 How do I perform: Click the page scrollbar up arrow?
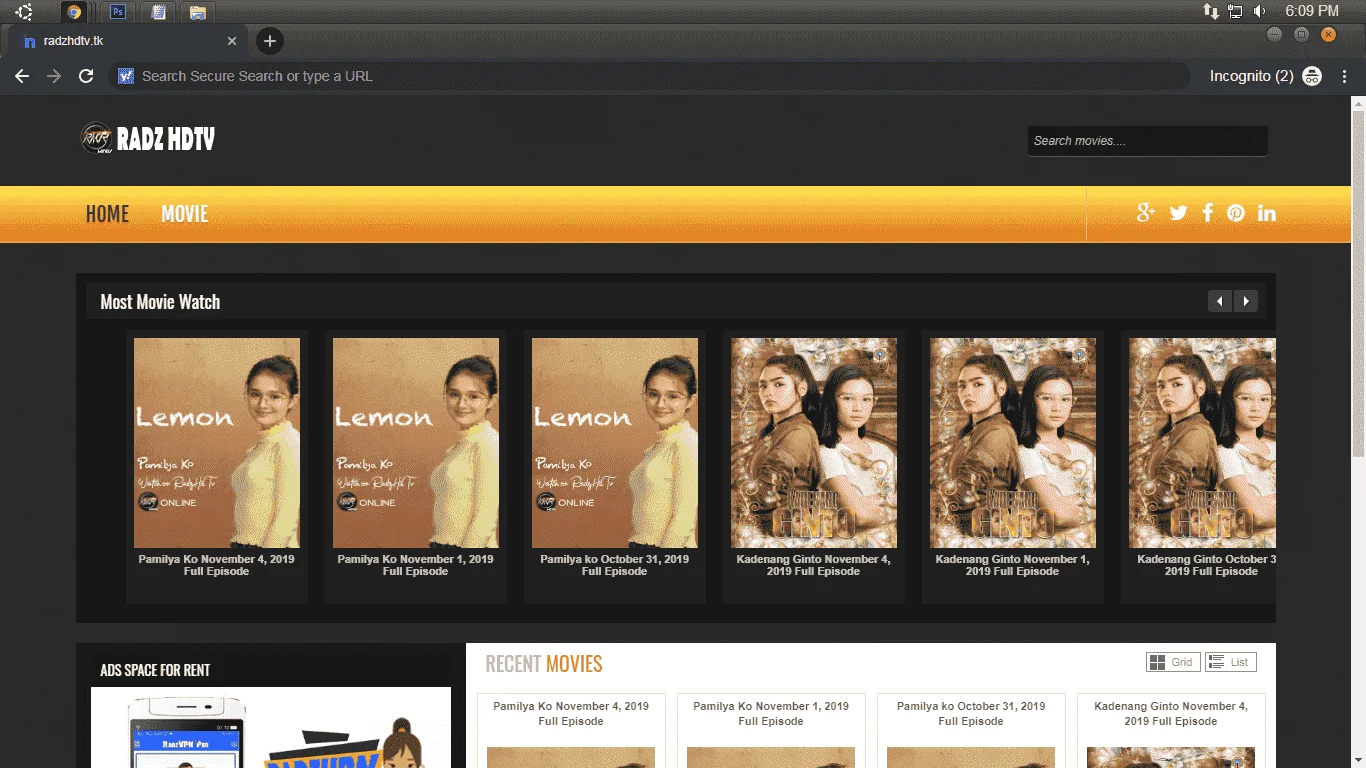coord(1359,103)
